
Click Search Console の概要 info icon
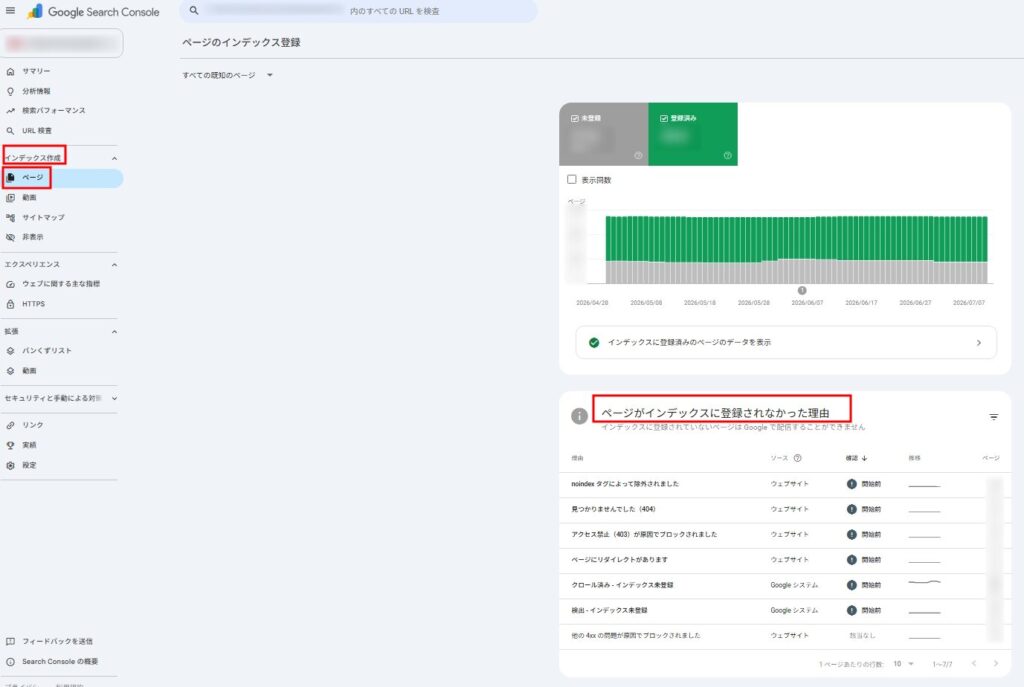tap(10, 662)
